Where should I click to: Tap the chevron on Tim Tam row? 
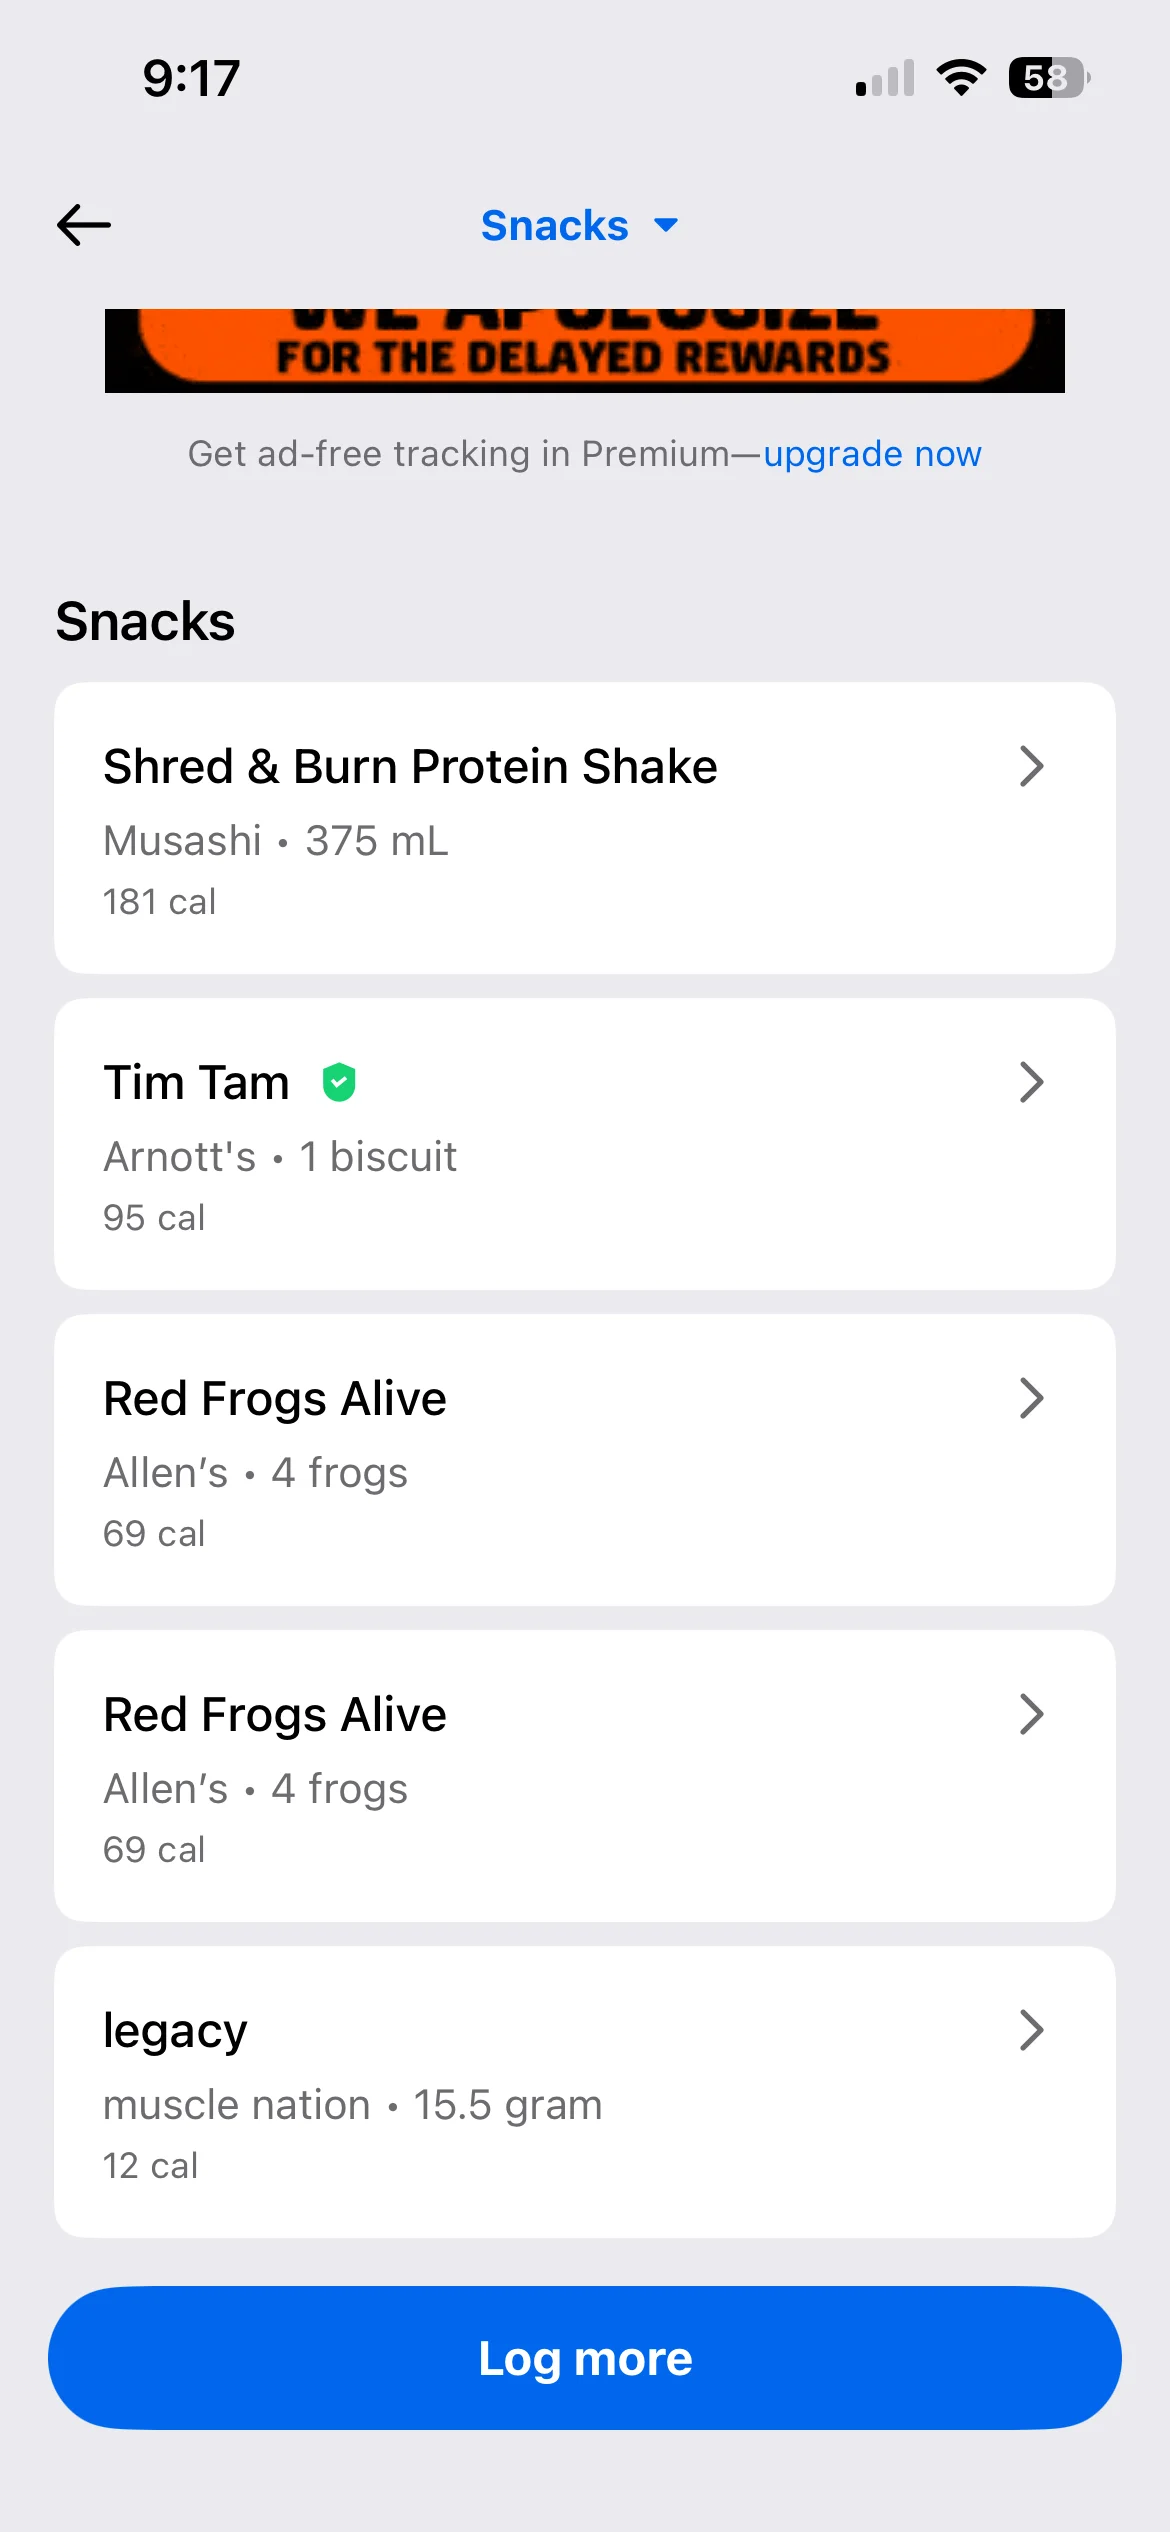tap(1031, 1082)
